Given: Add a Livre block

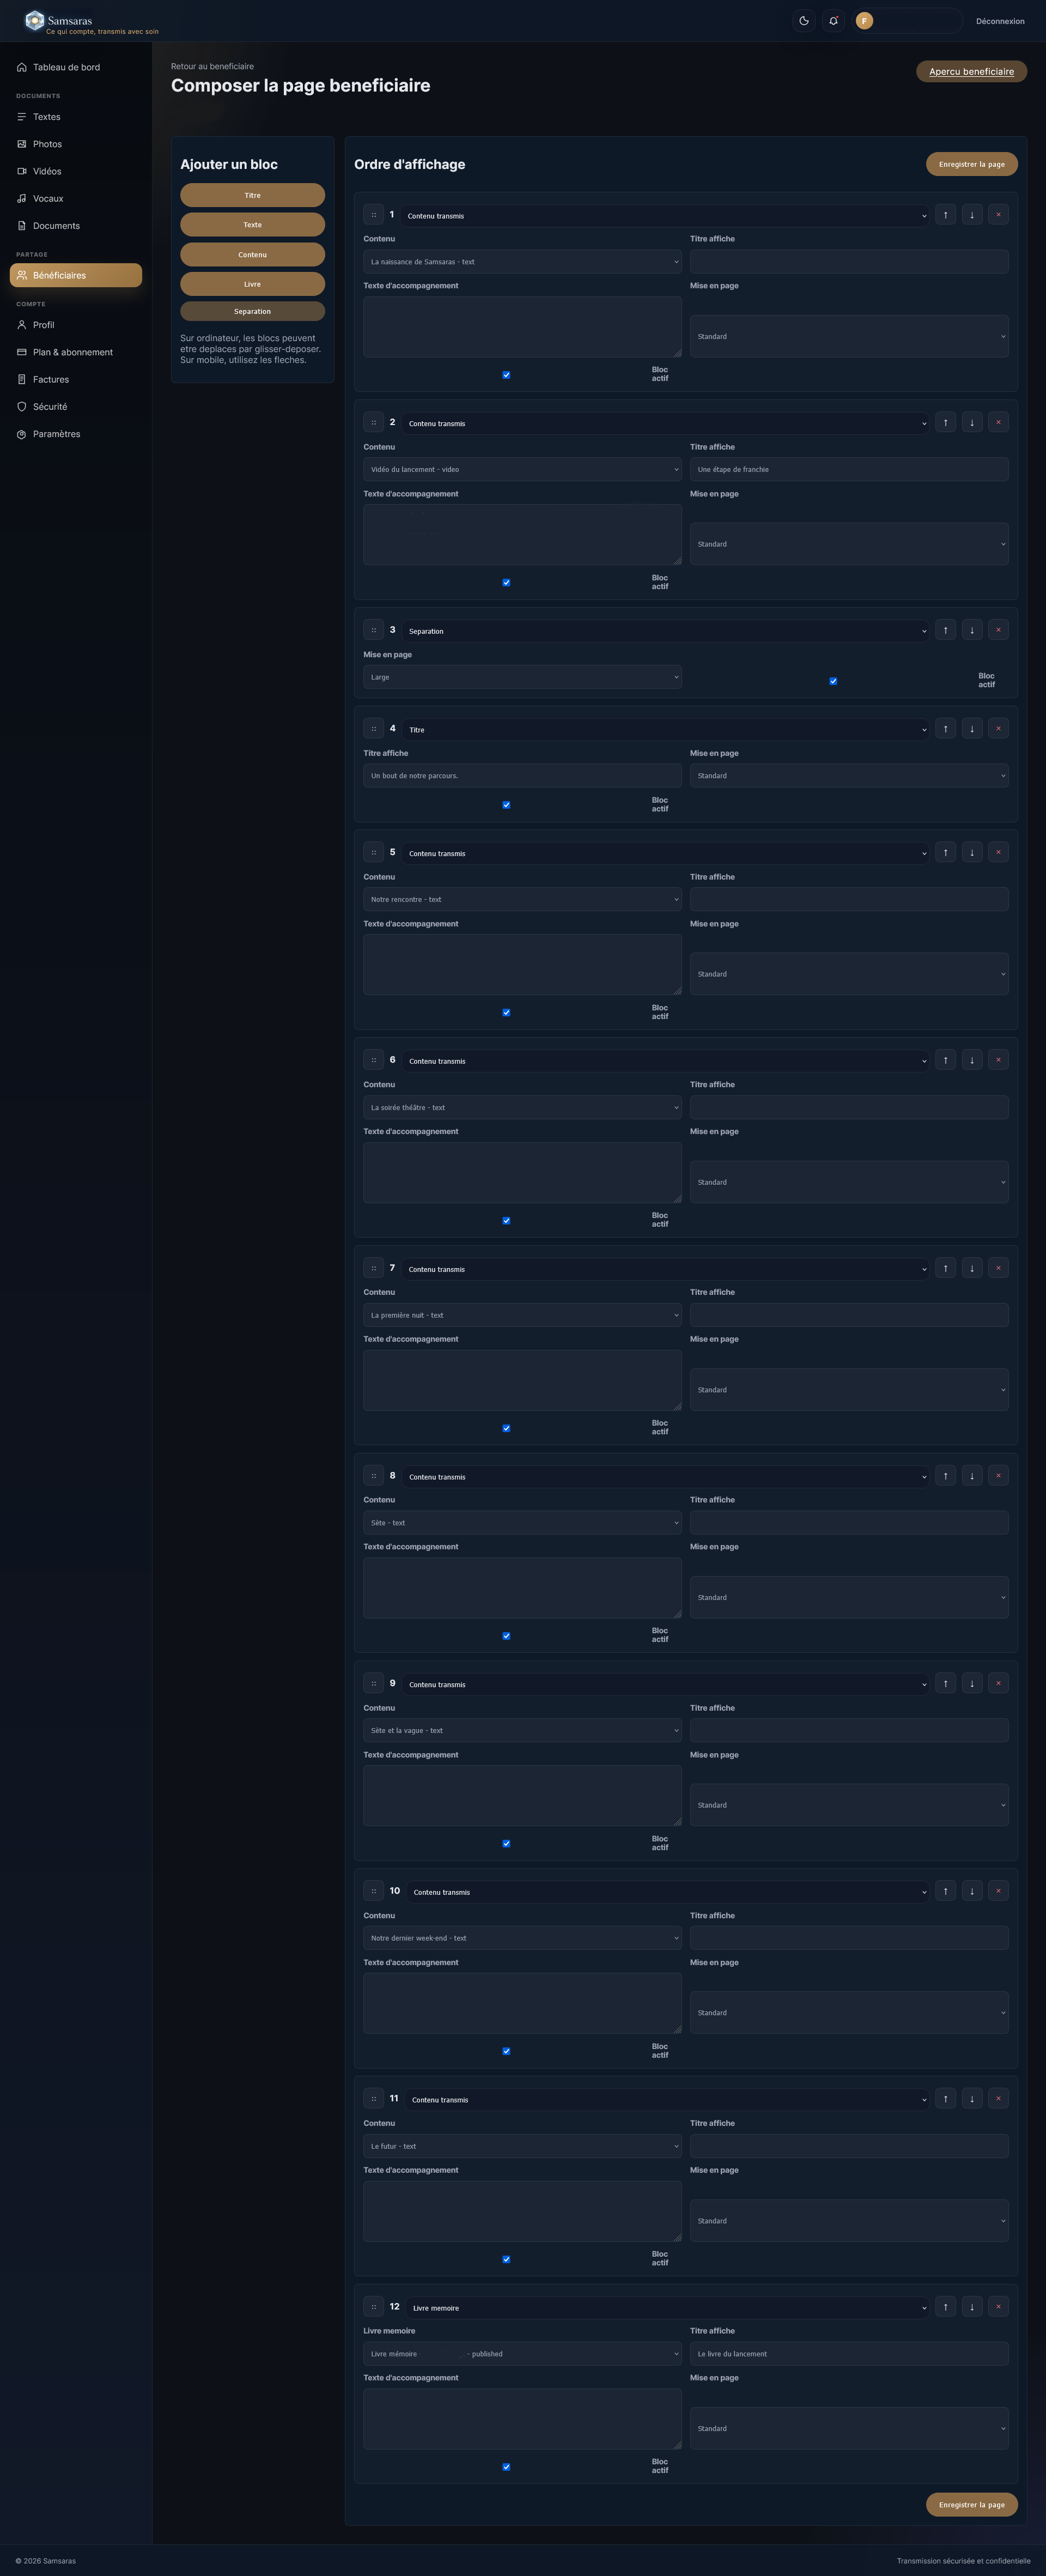Looking at the screenshot, I should (x=252, y=284).
